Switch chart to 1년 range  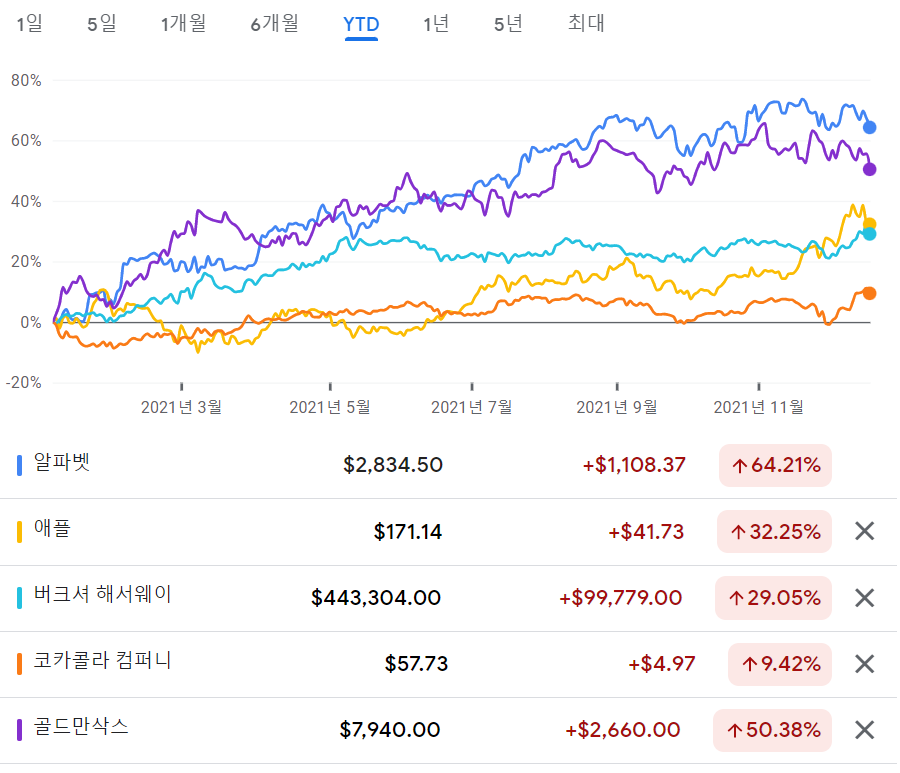pyautogui.click(x=436, y=24)
